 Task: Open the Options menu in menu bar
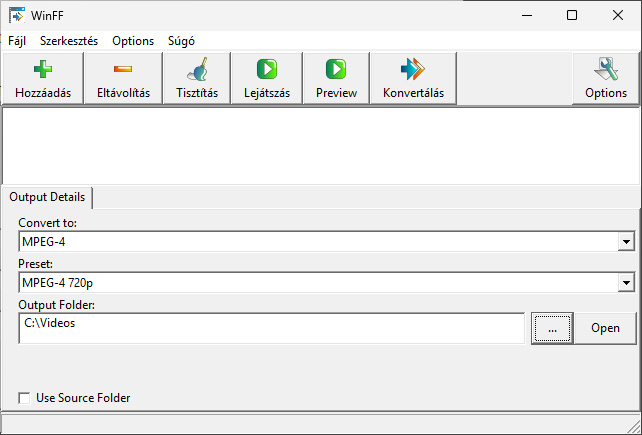(133, 41)
